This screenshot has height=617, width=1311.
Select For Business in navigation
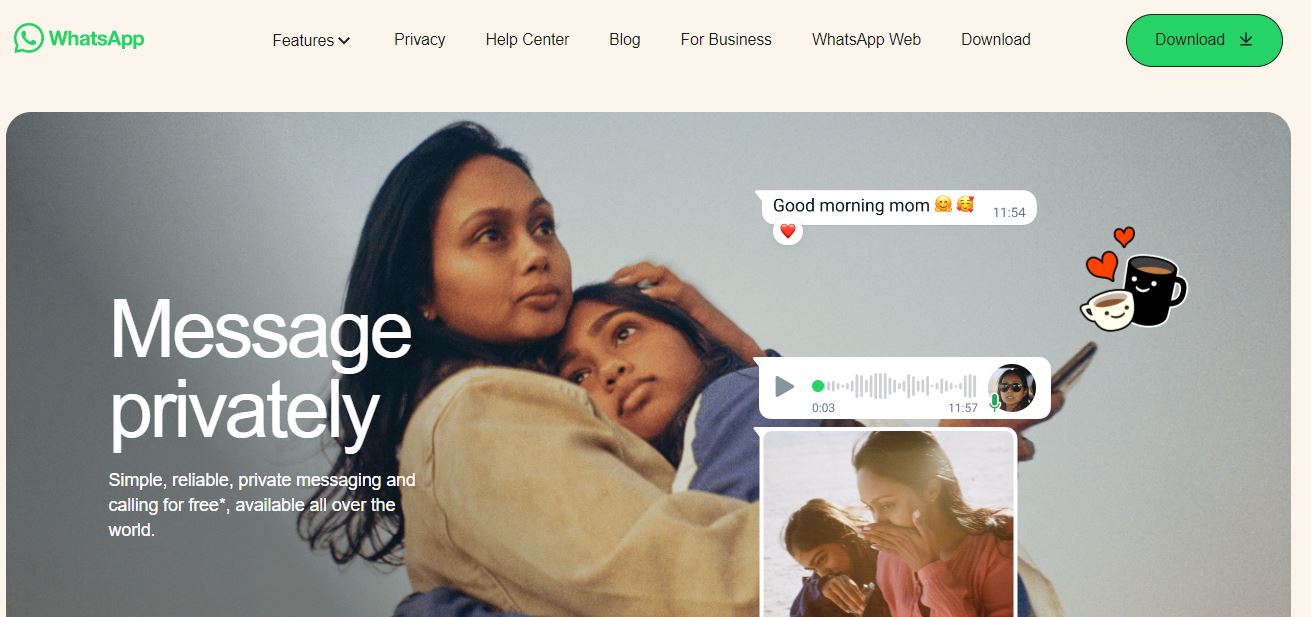point(726,40)
